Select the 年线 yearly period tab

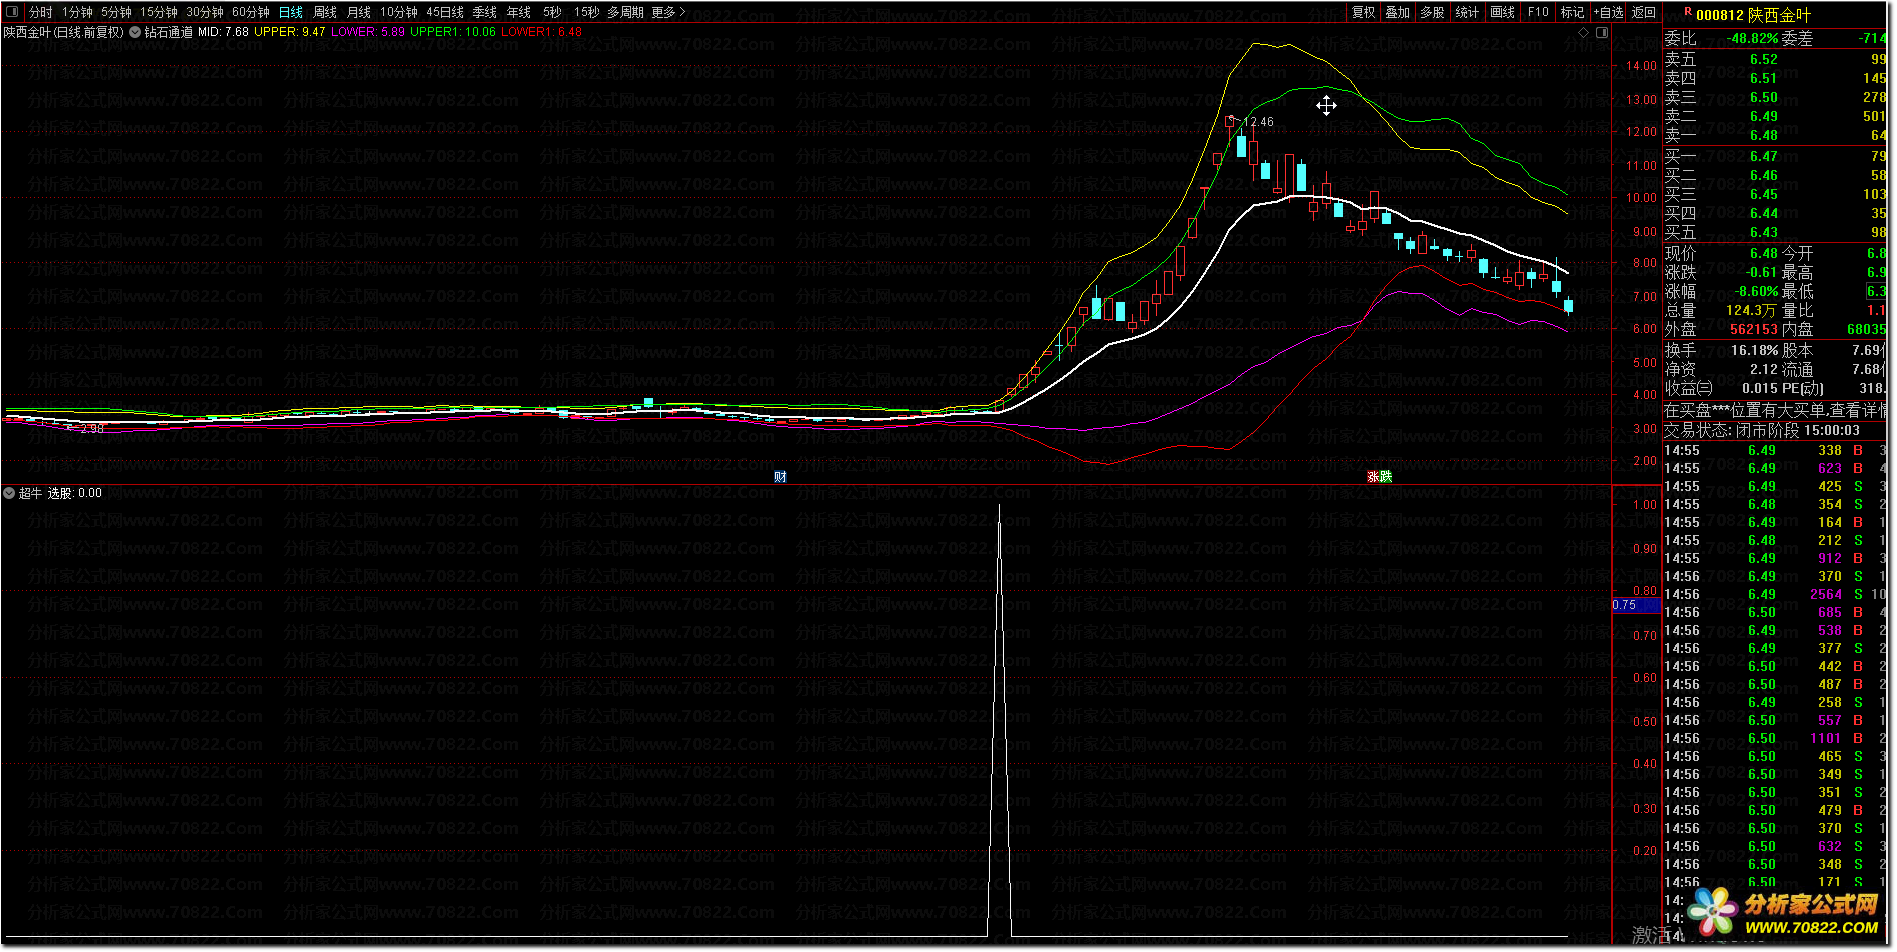click(x=519, y=12)
